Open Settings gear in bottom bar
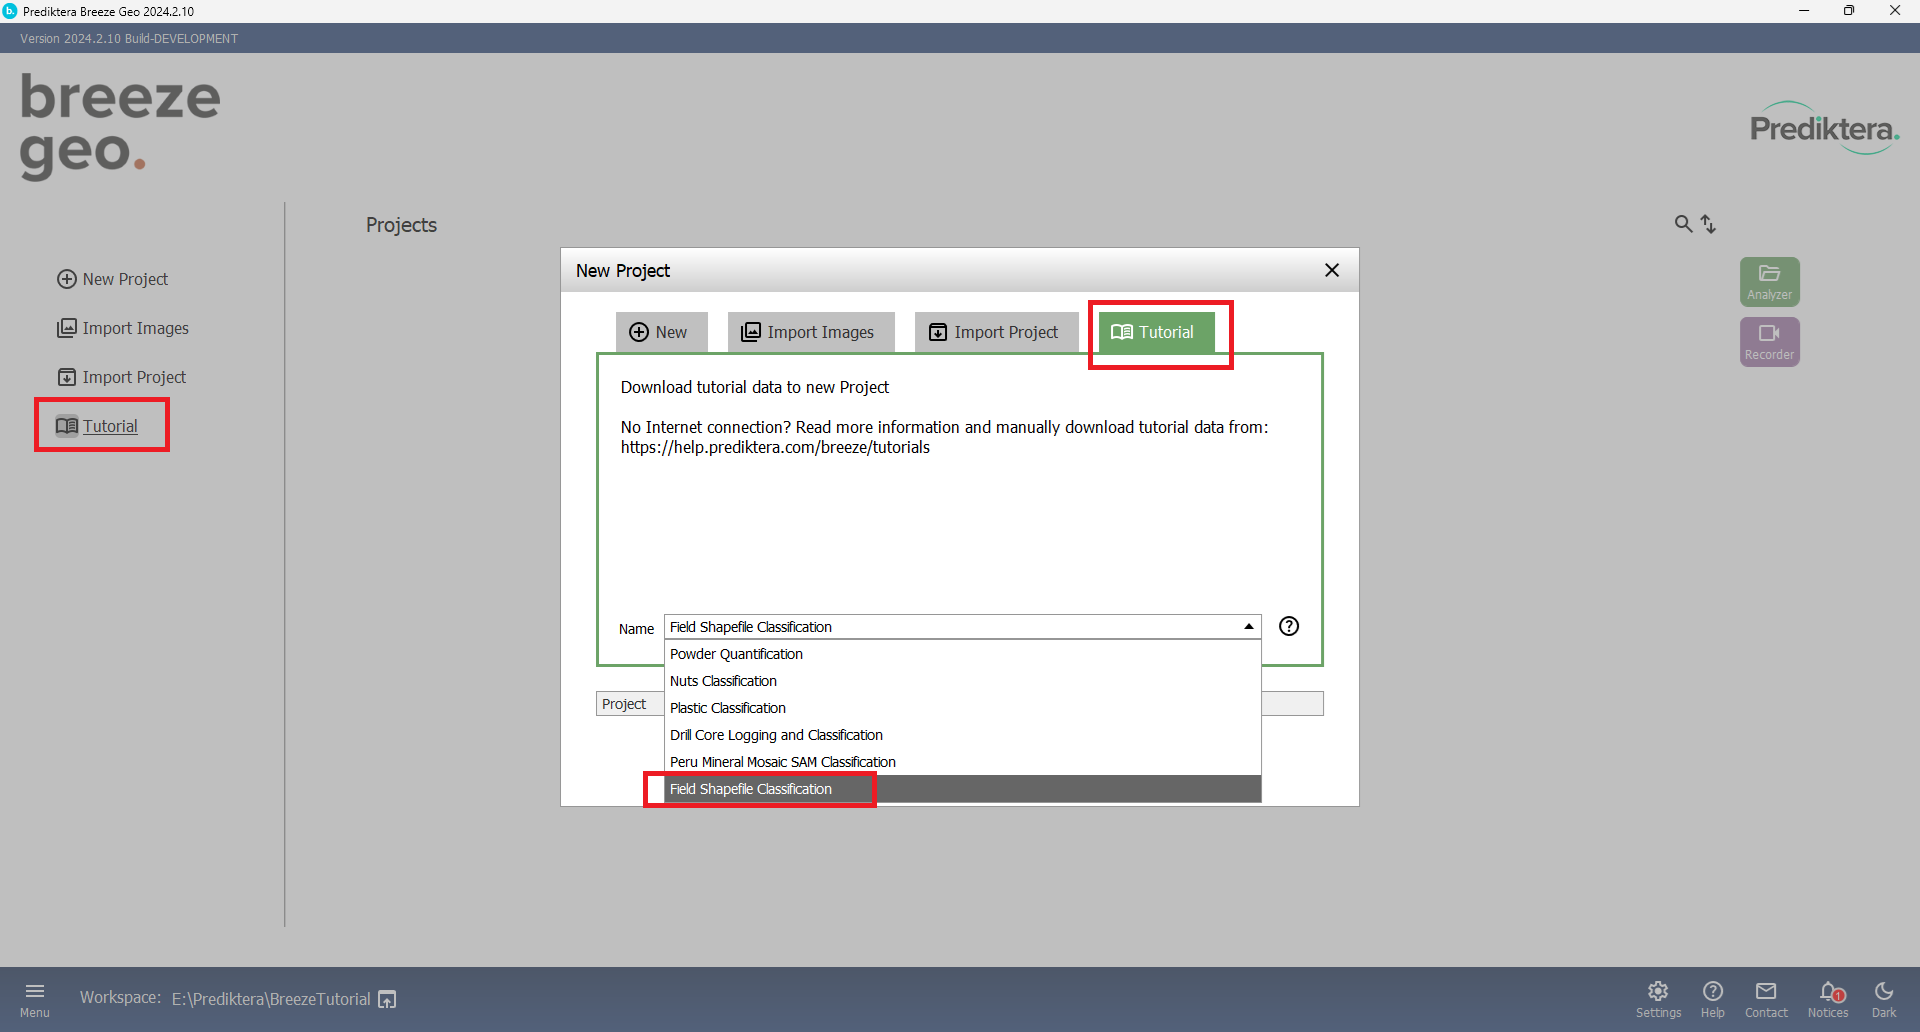 point(1658,998)
